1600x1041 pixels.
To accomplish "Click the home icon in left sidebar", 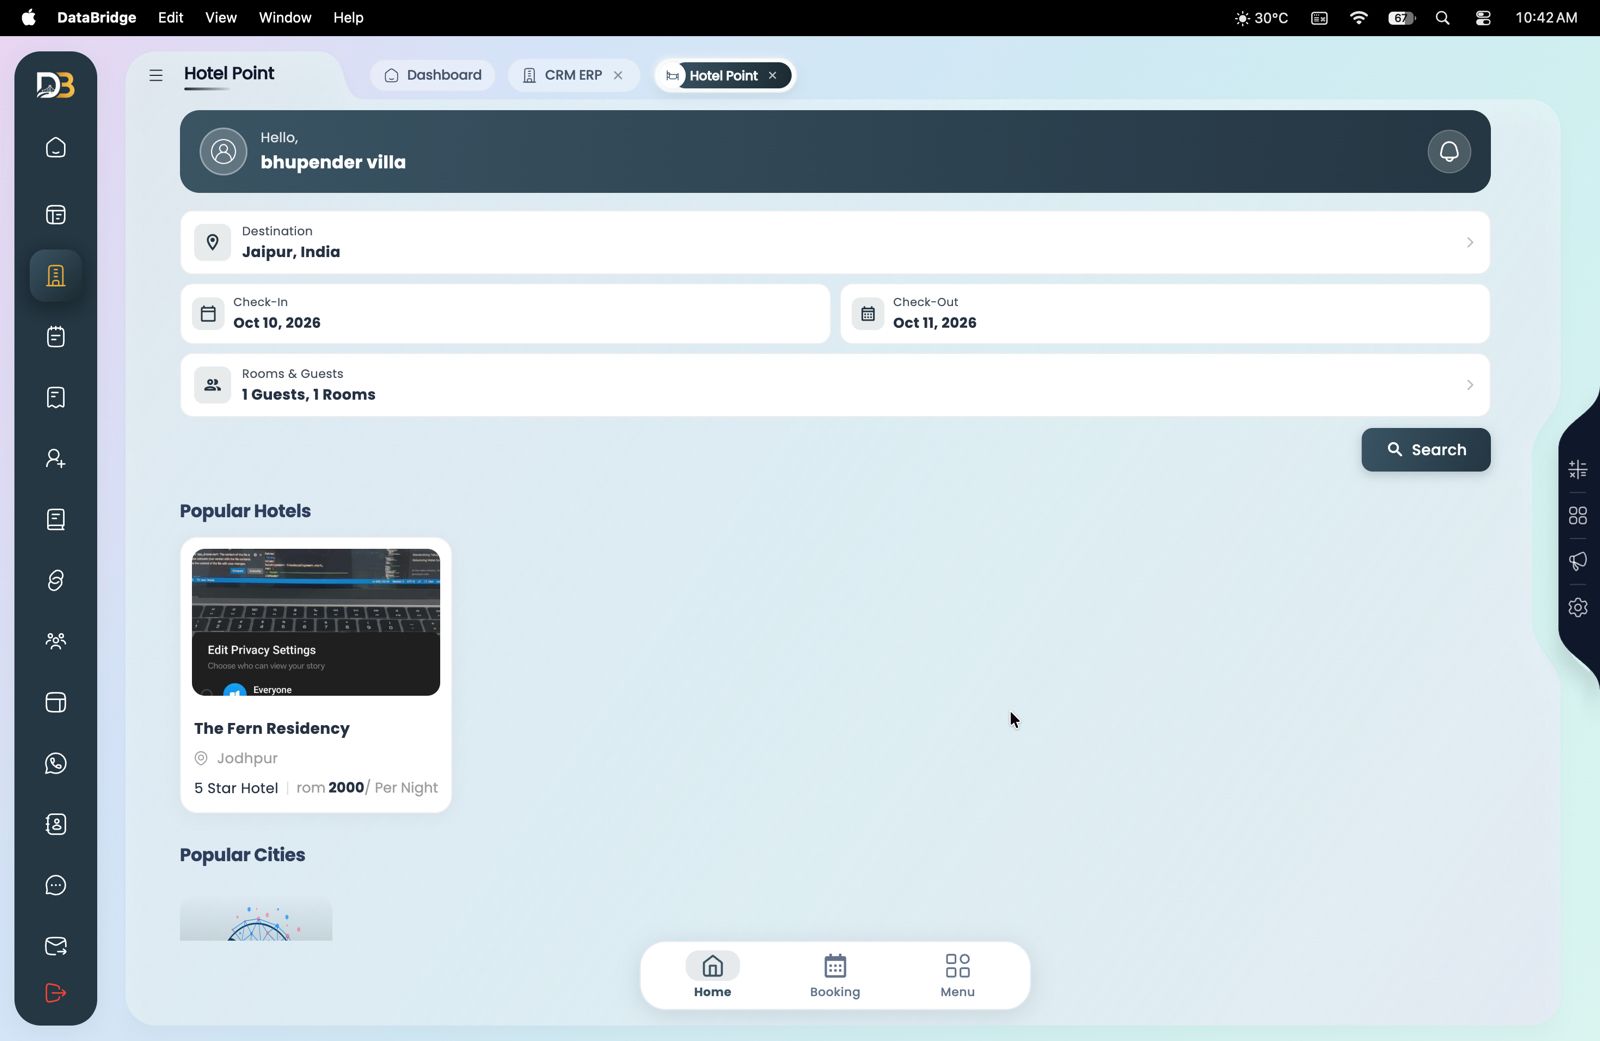I will coord(56,148).
